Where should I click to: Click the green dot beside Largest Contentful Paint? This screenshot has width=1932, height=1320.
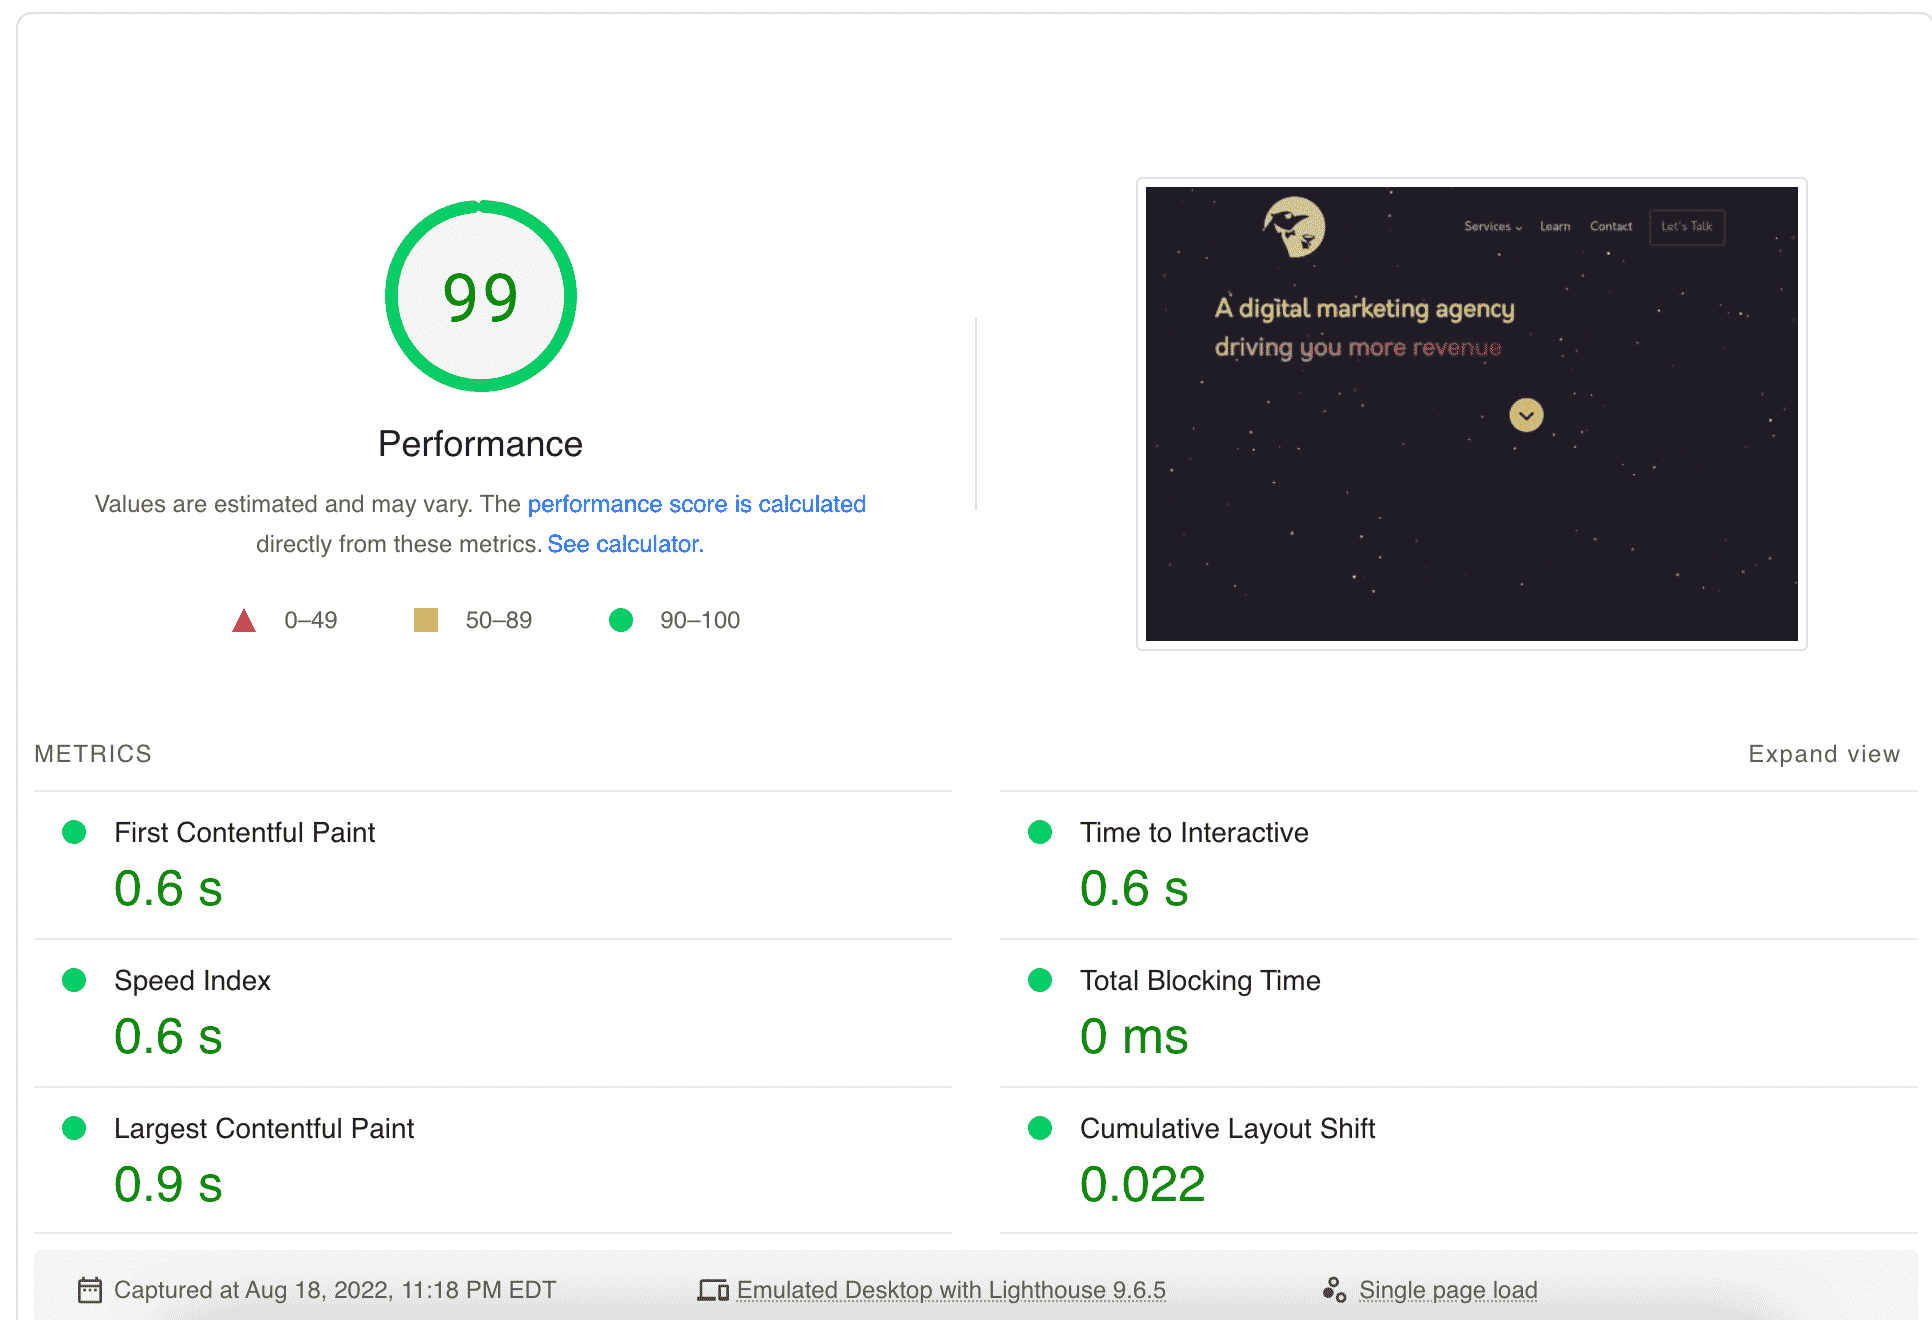(x=74, y=1128)
